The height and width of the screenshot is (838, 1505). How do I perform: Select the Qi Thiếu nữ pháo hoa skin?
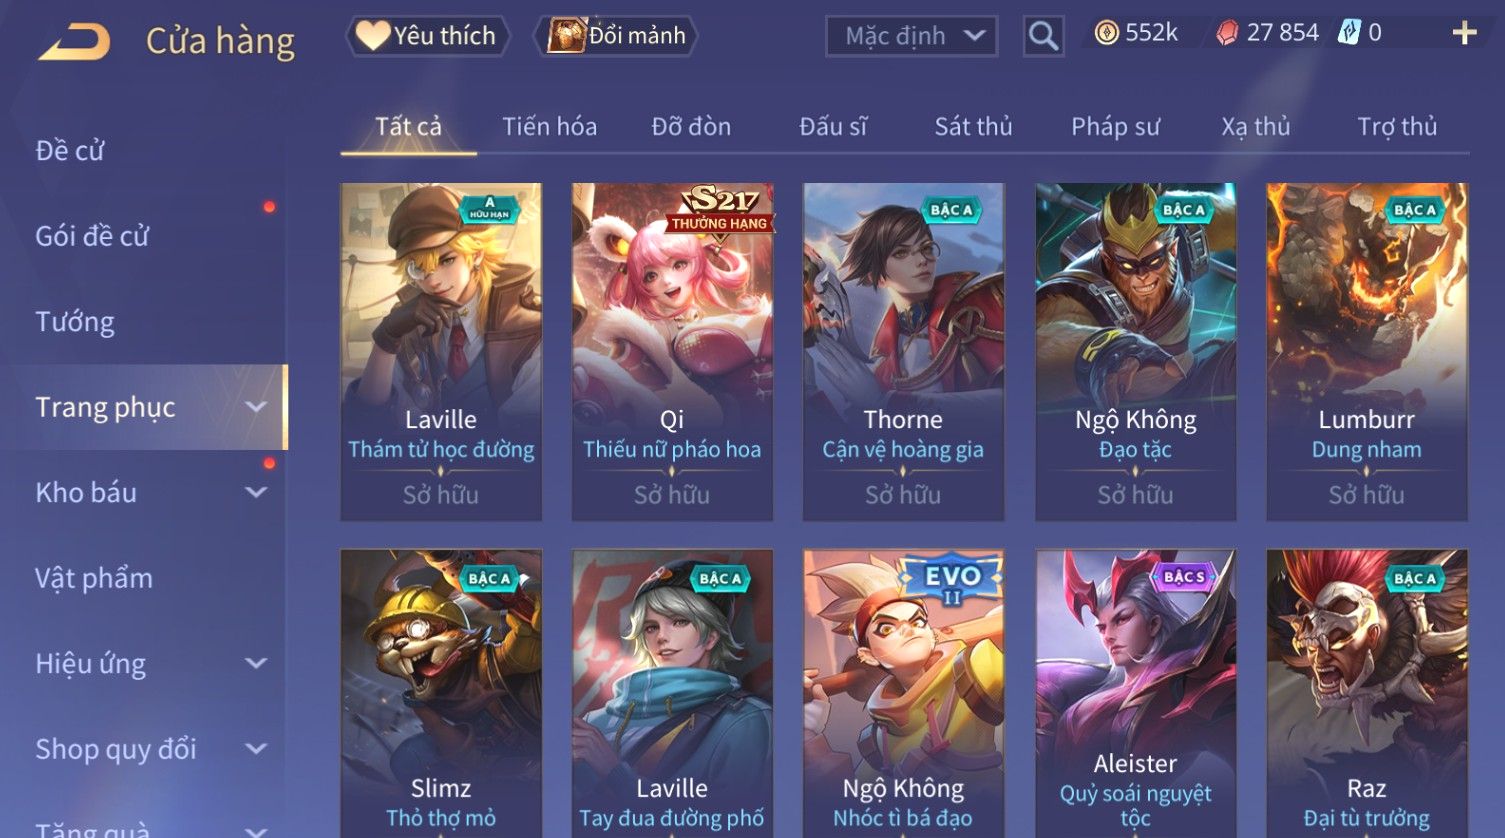(x=672, y=351)
